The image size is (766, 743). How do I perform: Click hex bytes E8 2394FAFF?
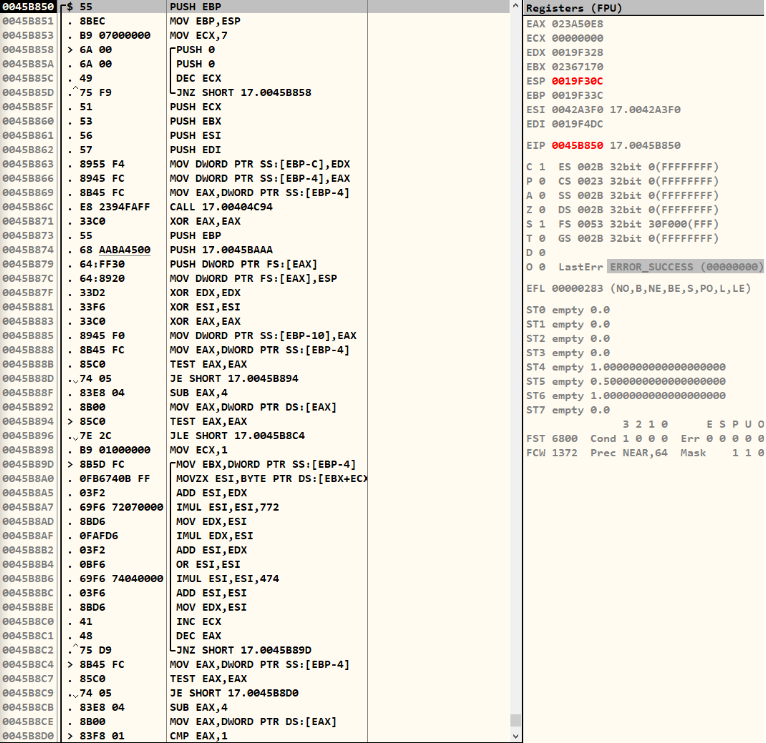click(x=115, y=207)
